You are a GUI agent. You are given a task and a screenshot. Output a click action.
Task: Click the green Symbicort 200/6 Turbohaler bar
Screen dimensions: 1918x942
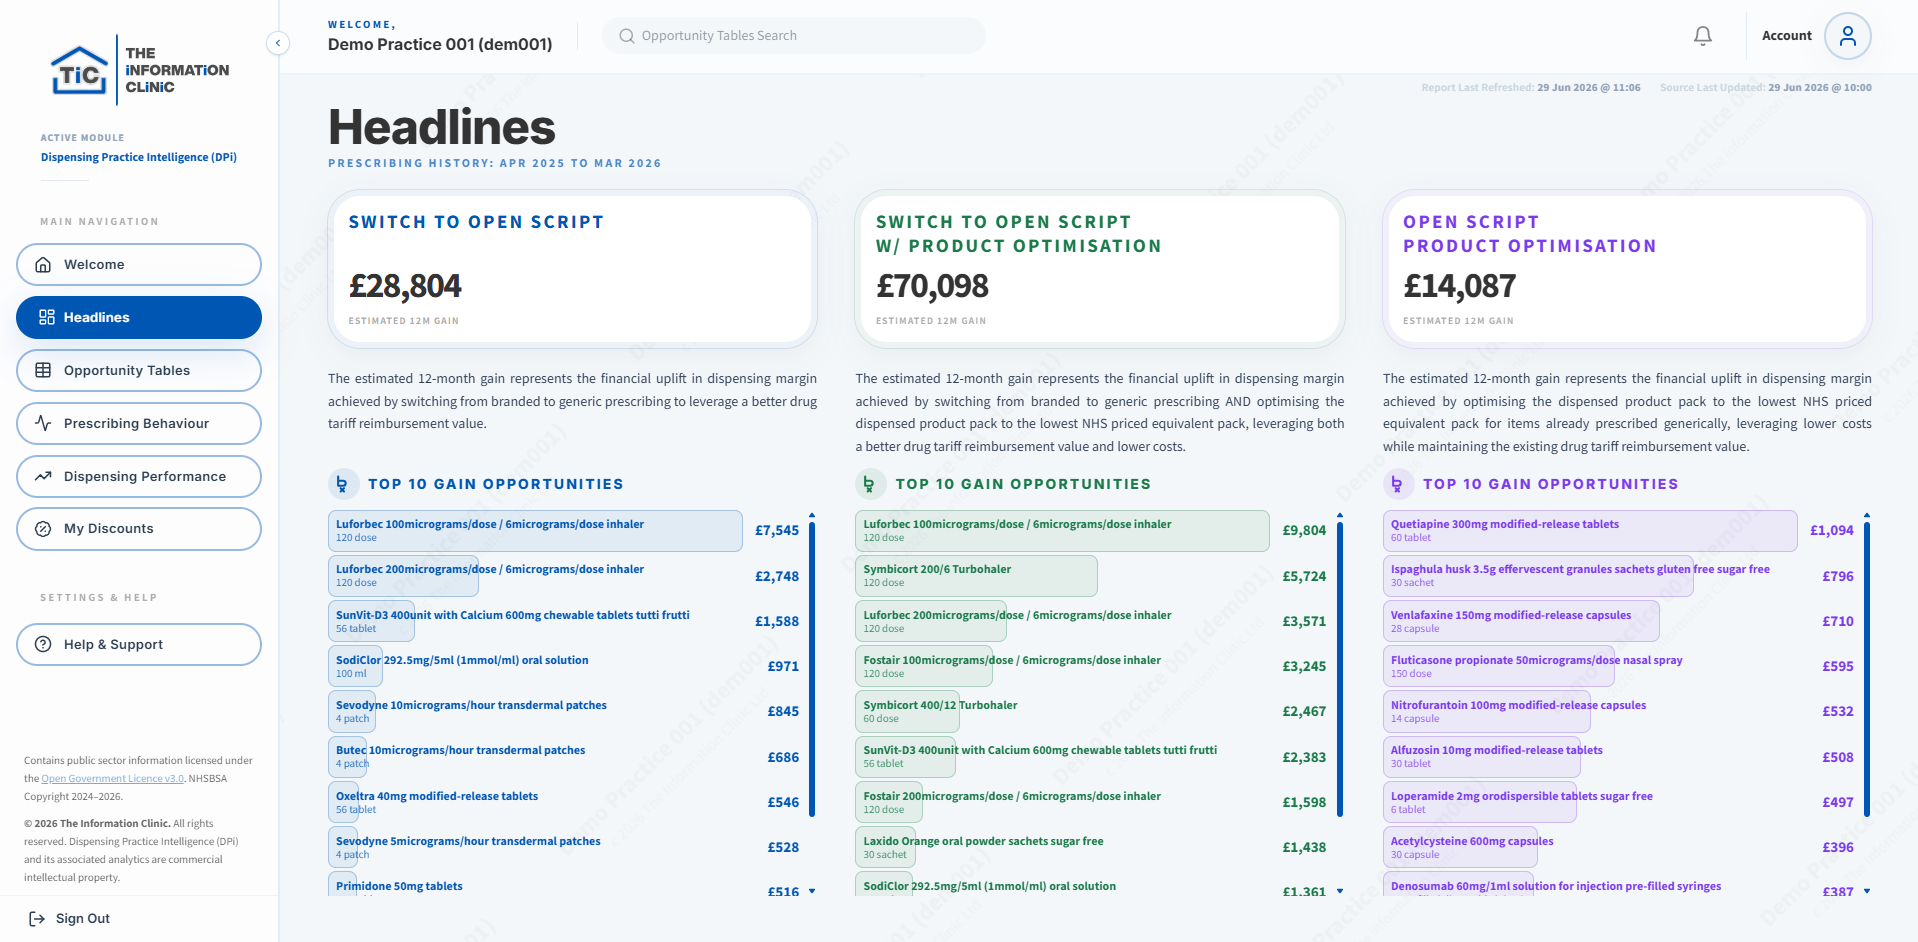tap(976, 576)
